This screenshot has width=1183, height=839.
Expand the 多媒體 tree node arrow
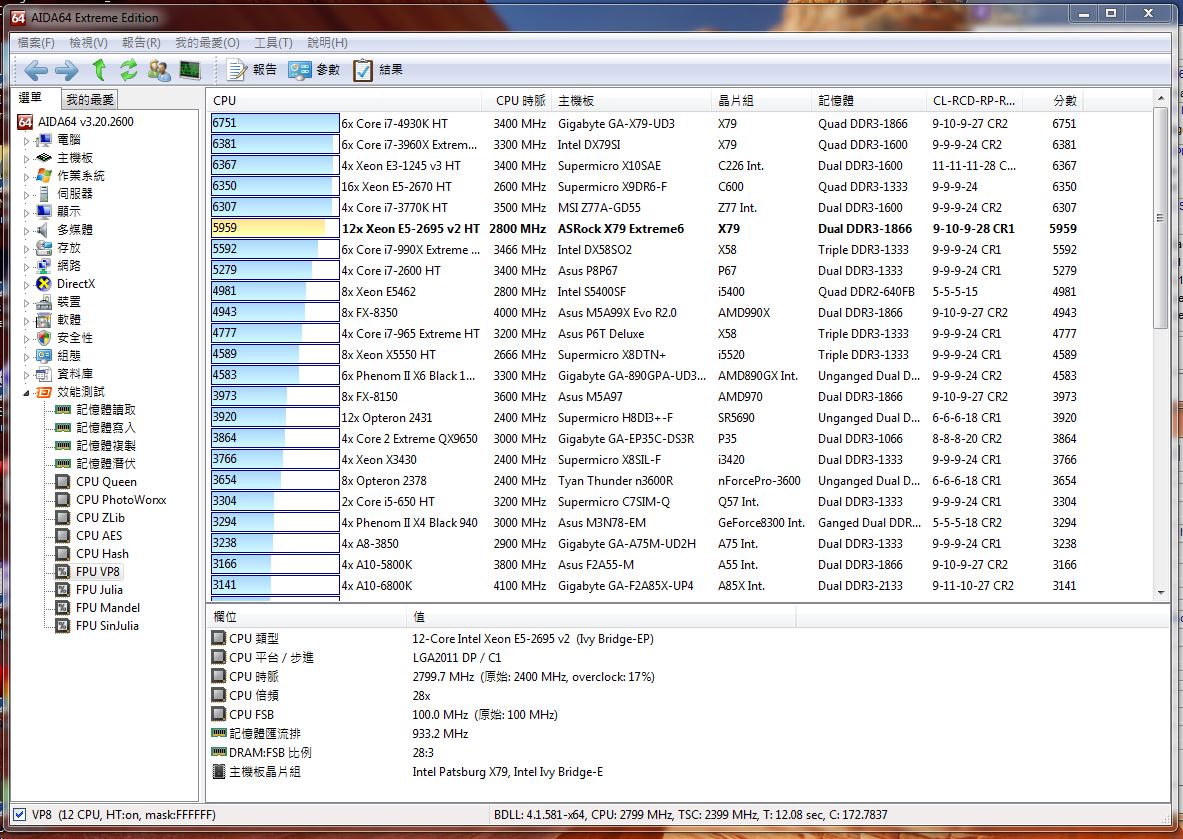tap(26, 231)
